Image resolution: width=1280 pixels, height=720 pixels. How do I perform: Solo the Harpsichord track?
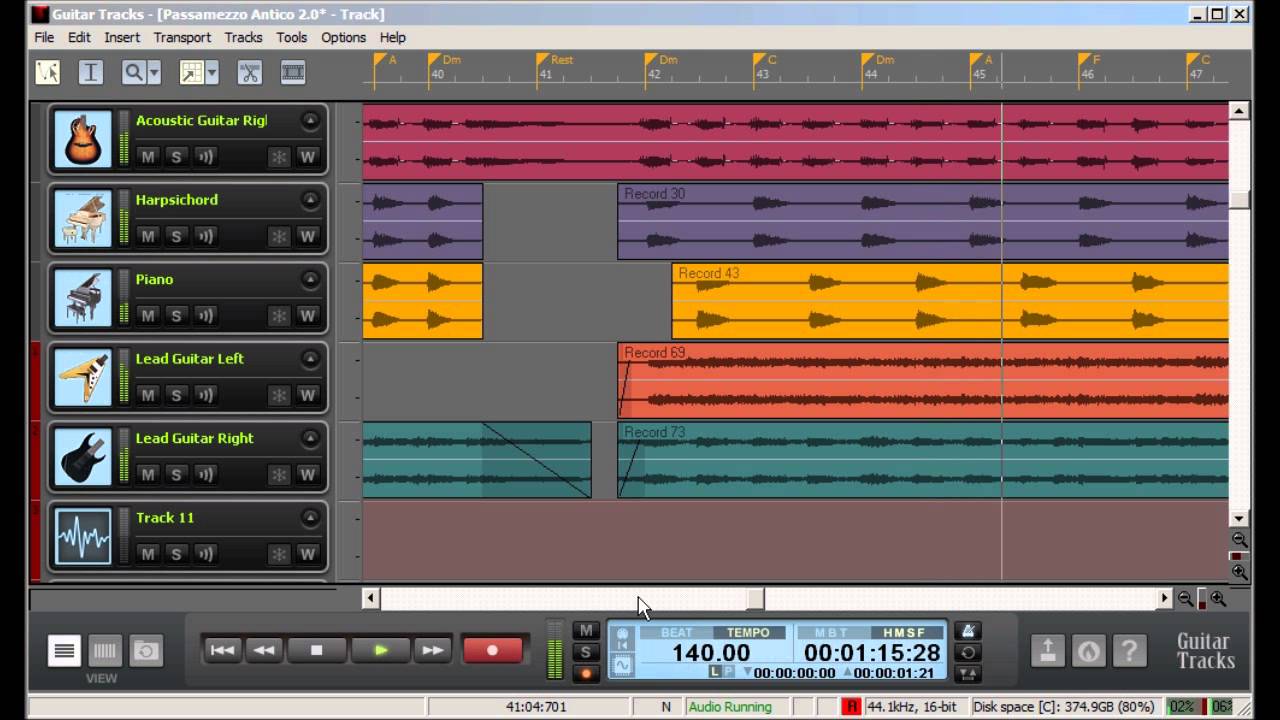(x=176, y=236)
